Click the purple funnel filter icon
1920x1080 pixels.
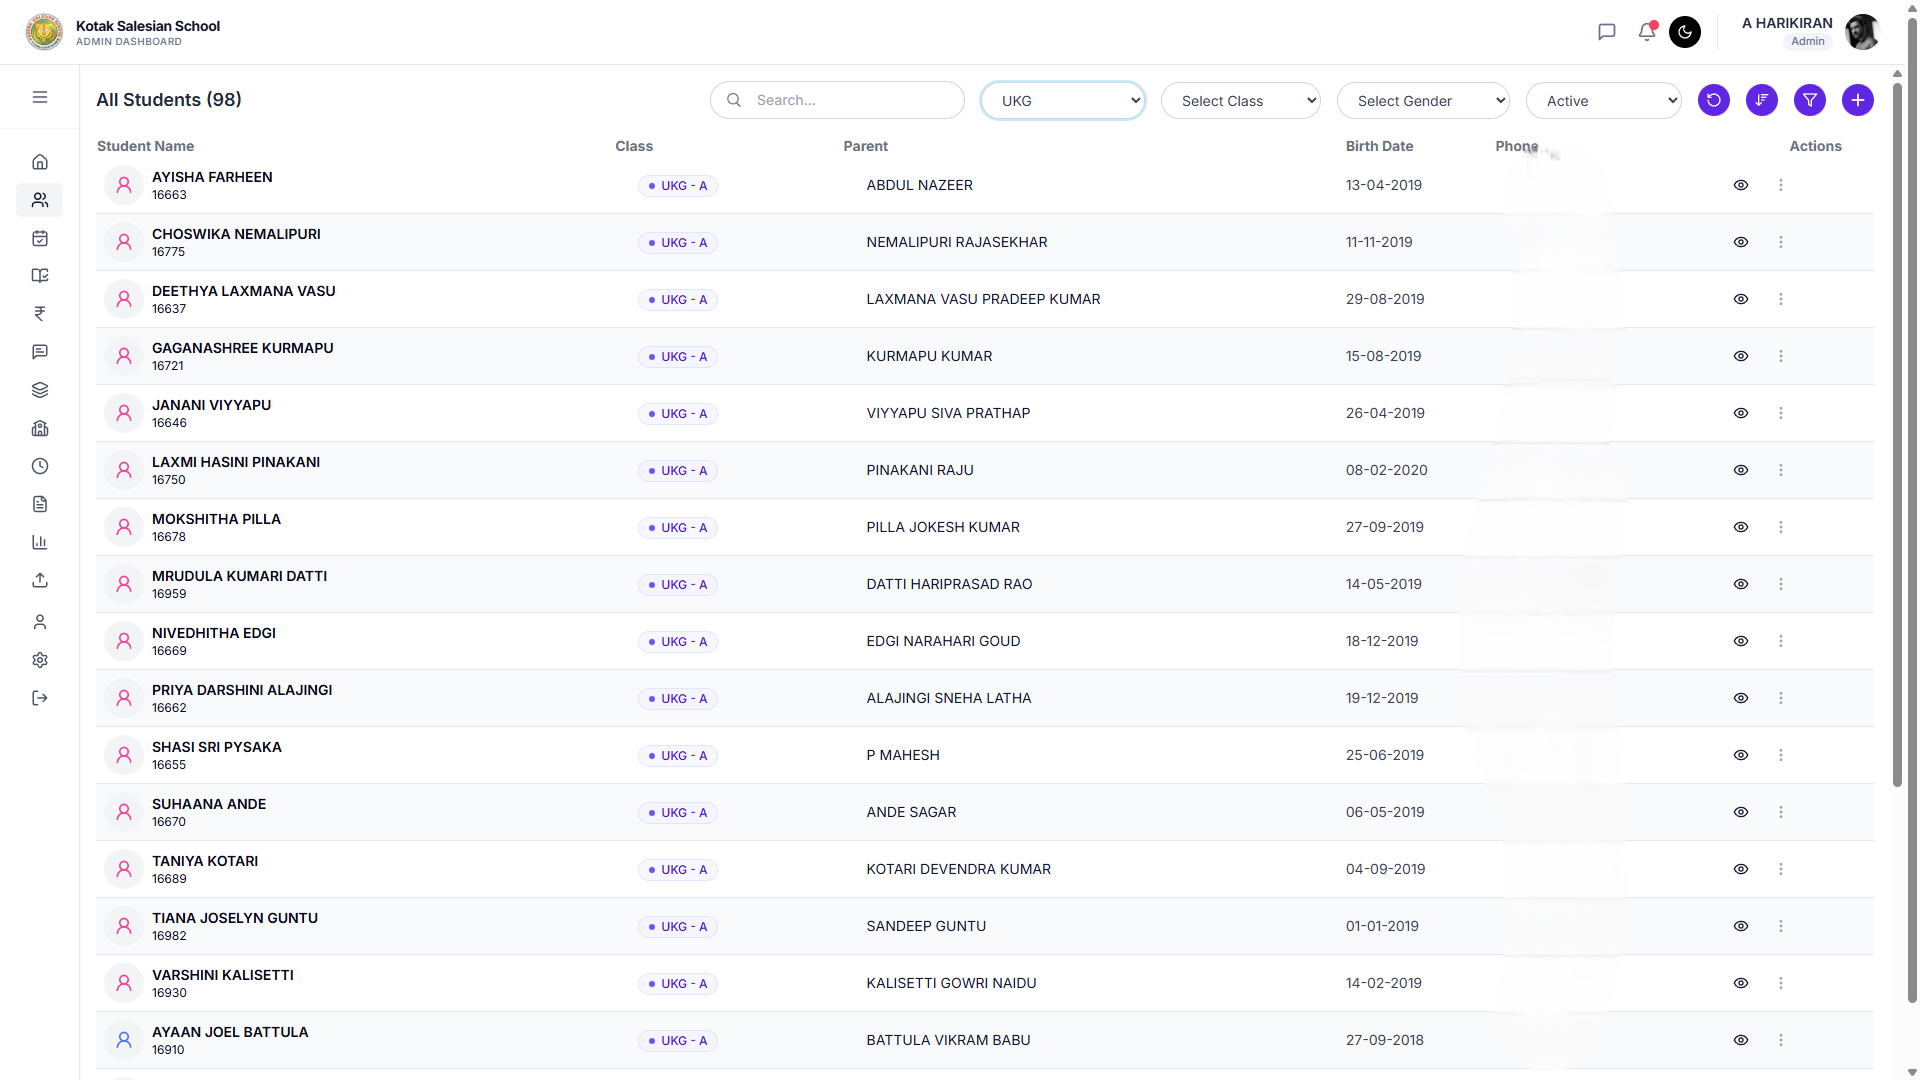[x=1809, y=100]
